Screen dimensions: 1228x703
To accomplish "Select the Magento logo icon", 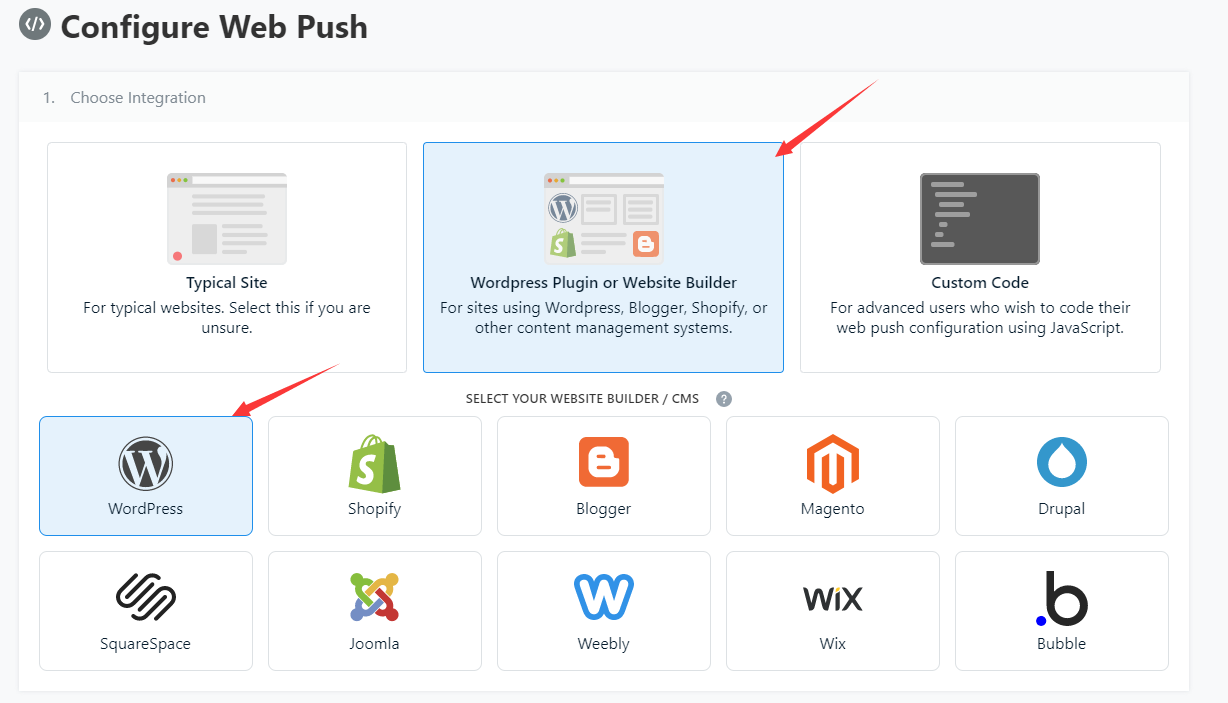I will pos(833,464).
